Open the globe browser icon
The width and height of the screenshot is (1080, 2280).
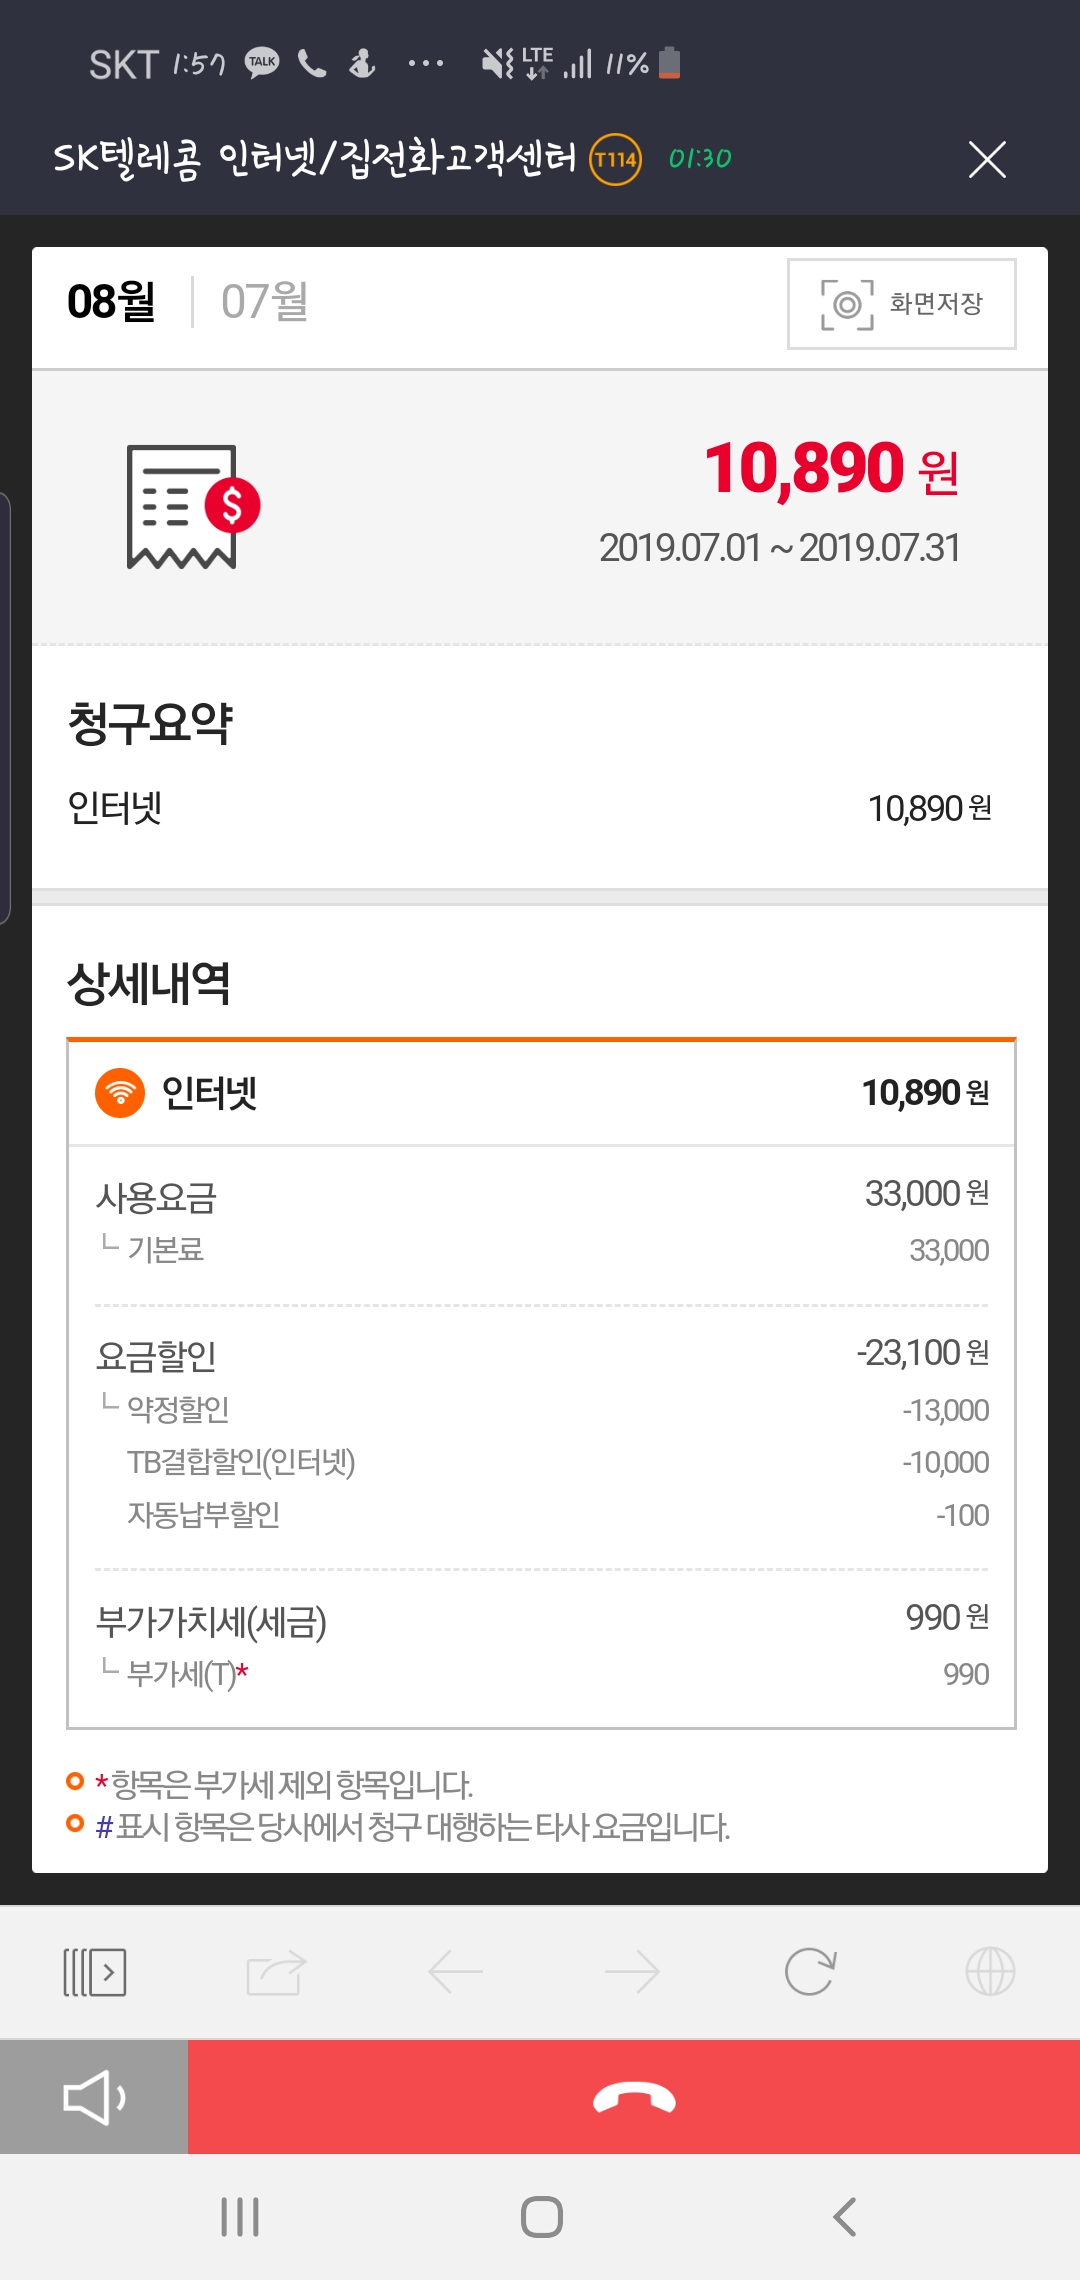coord(990,1972)
